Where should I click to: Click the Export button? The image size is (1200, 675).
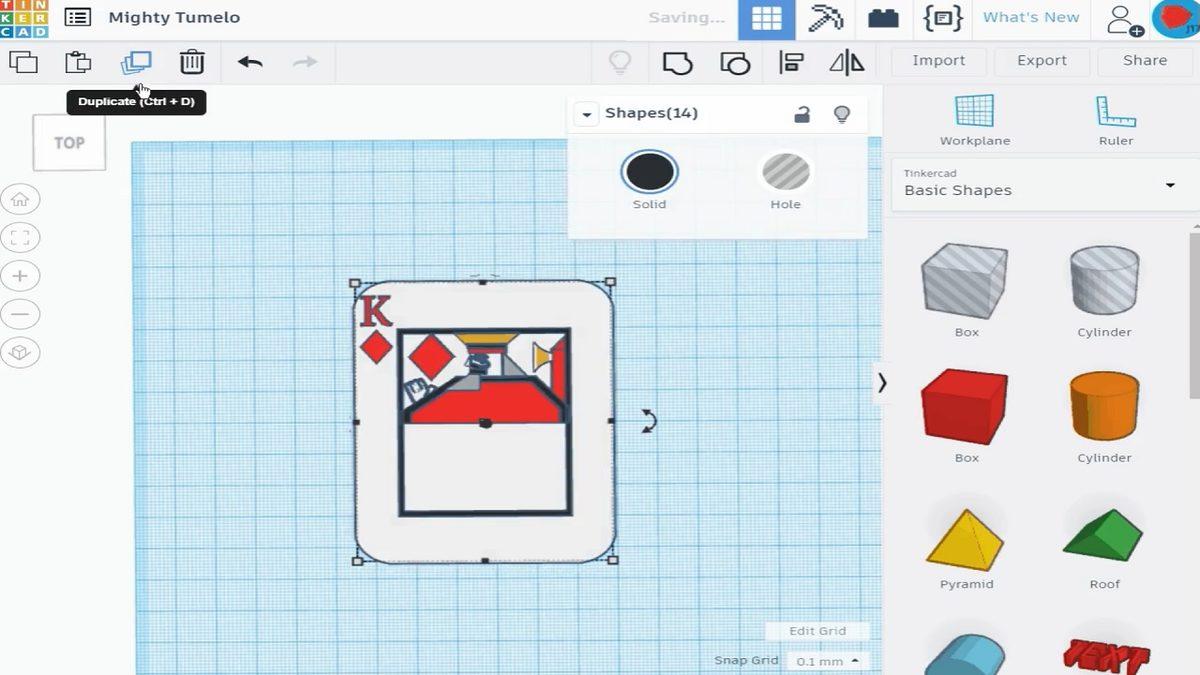(1042, 61)
